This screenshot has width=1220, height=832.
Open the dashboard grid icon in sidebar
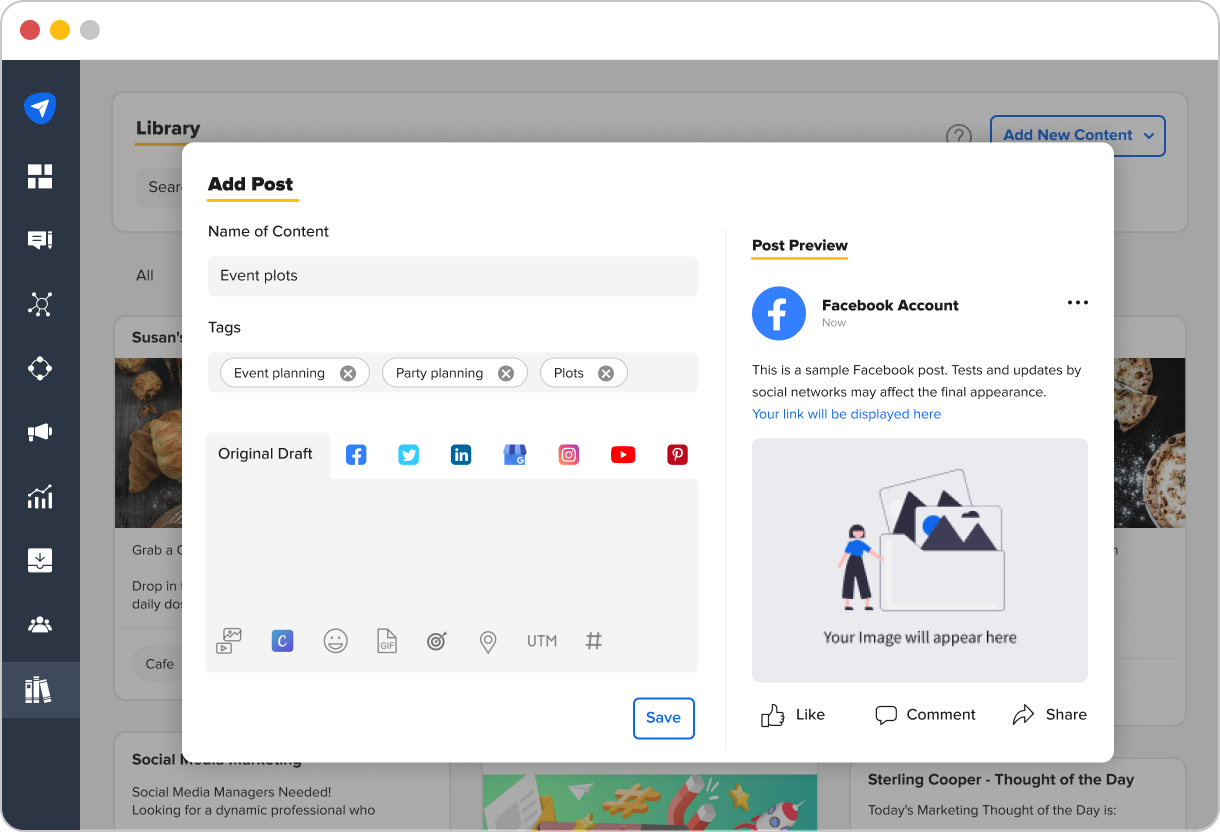pyautogui.click(x=40, y=176)
